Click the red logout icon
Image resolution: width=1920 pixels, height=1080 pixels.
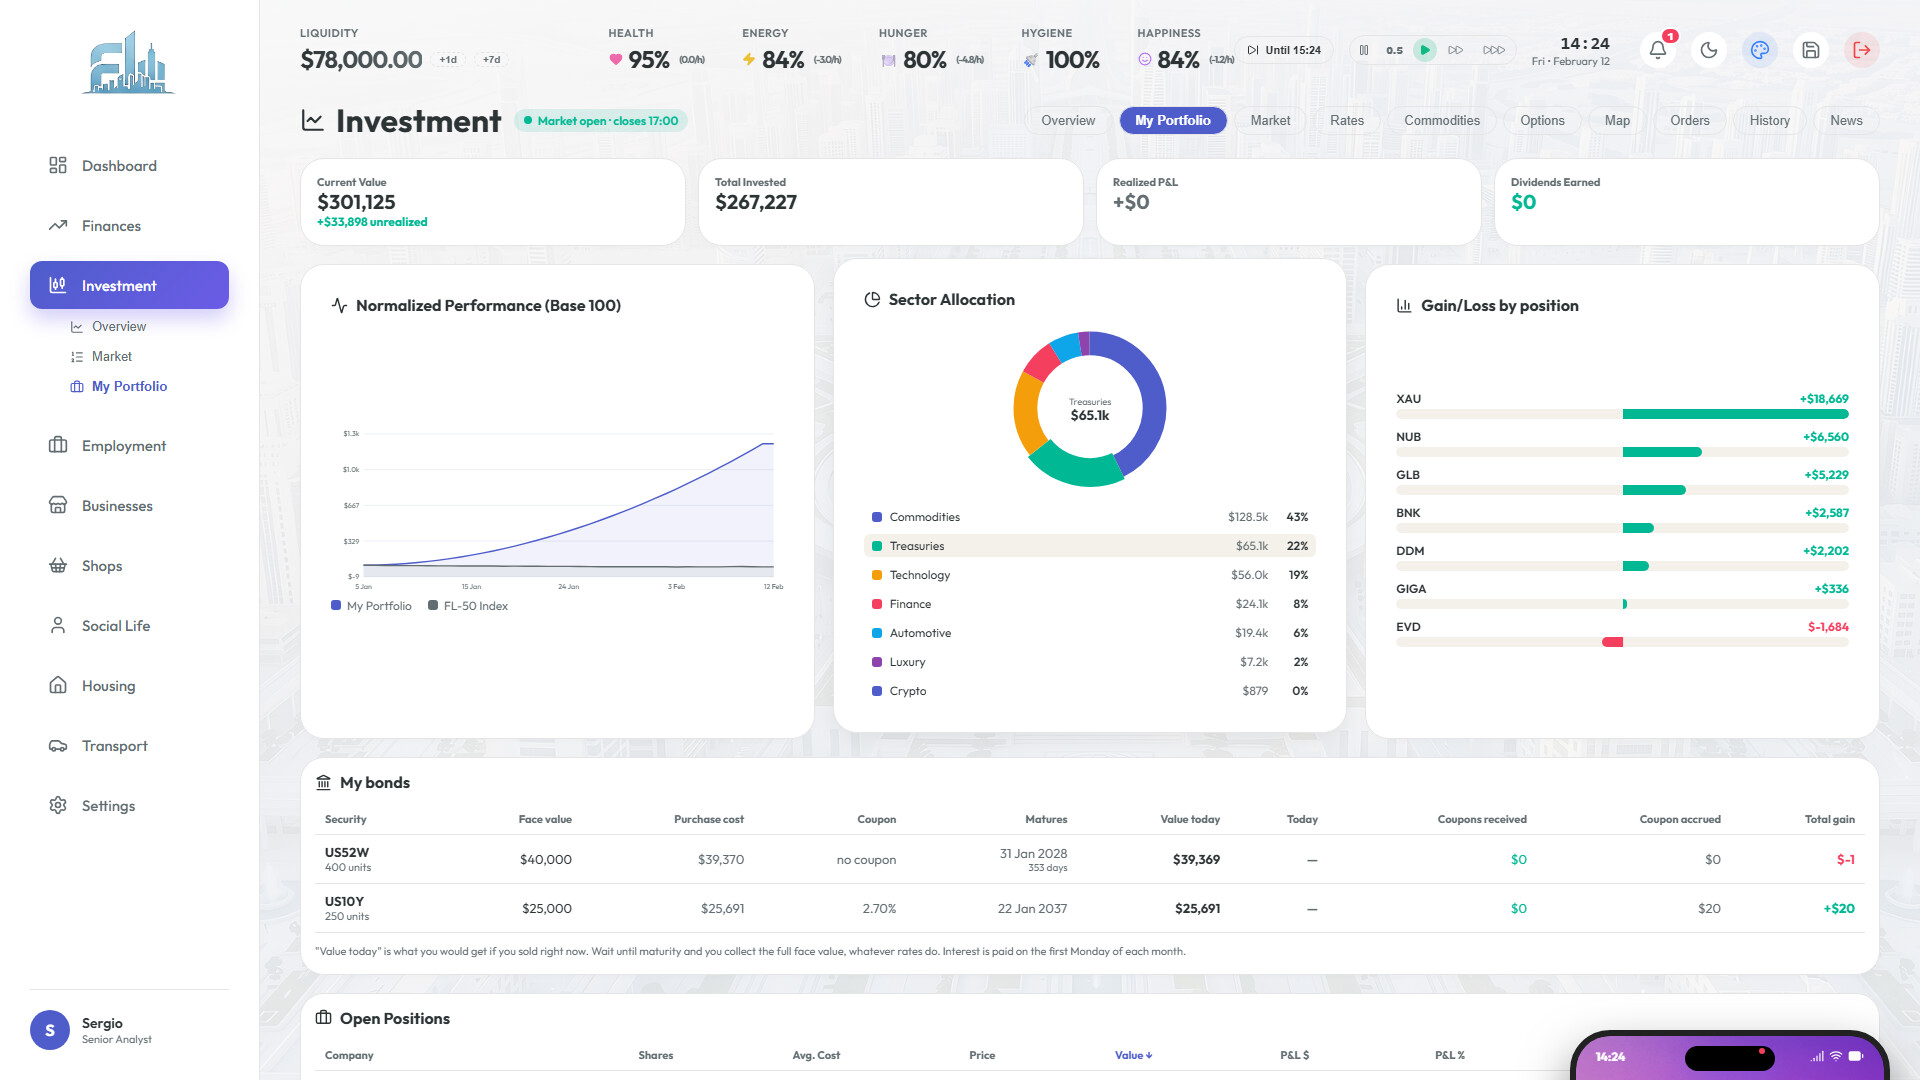1862,50
